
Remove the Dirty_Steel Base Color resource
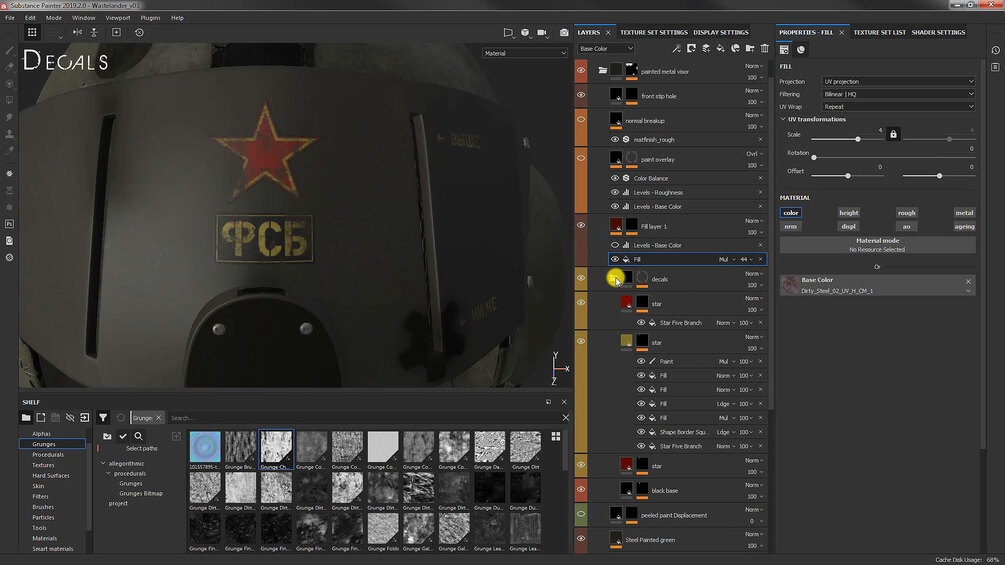pyautogui.click(x=968, y=281)
